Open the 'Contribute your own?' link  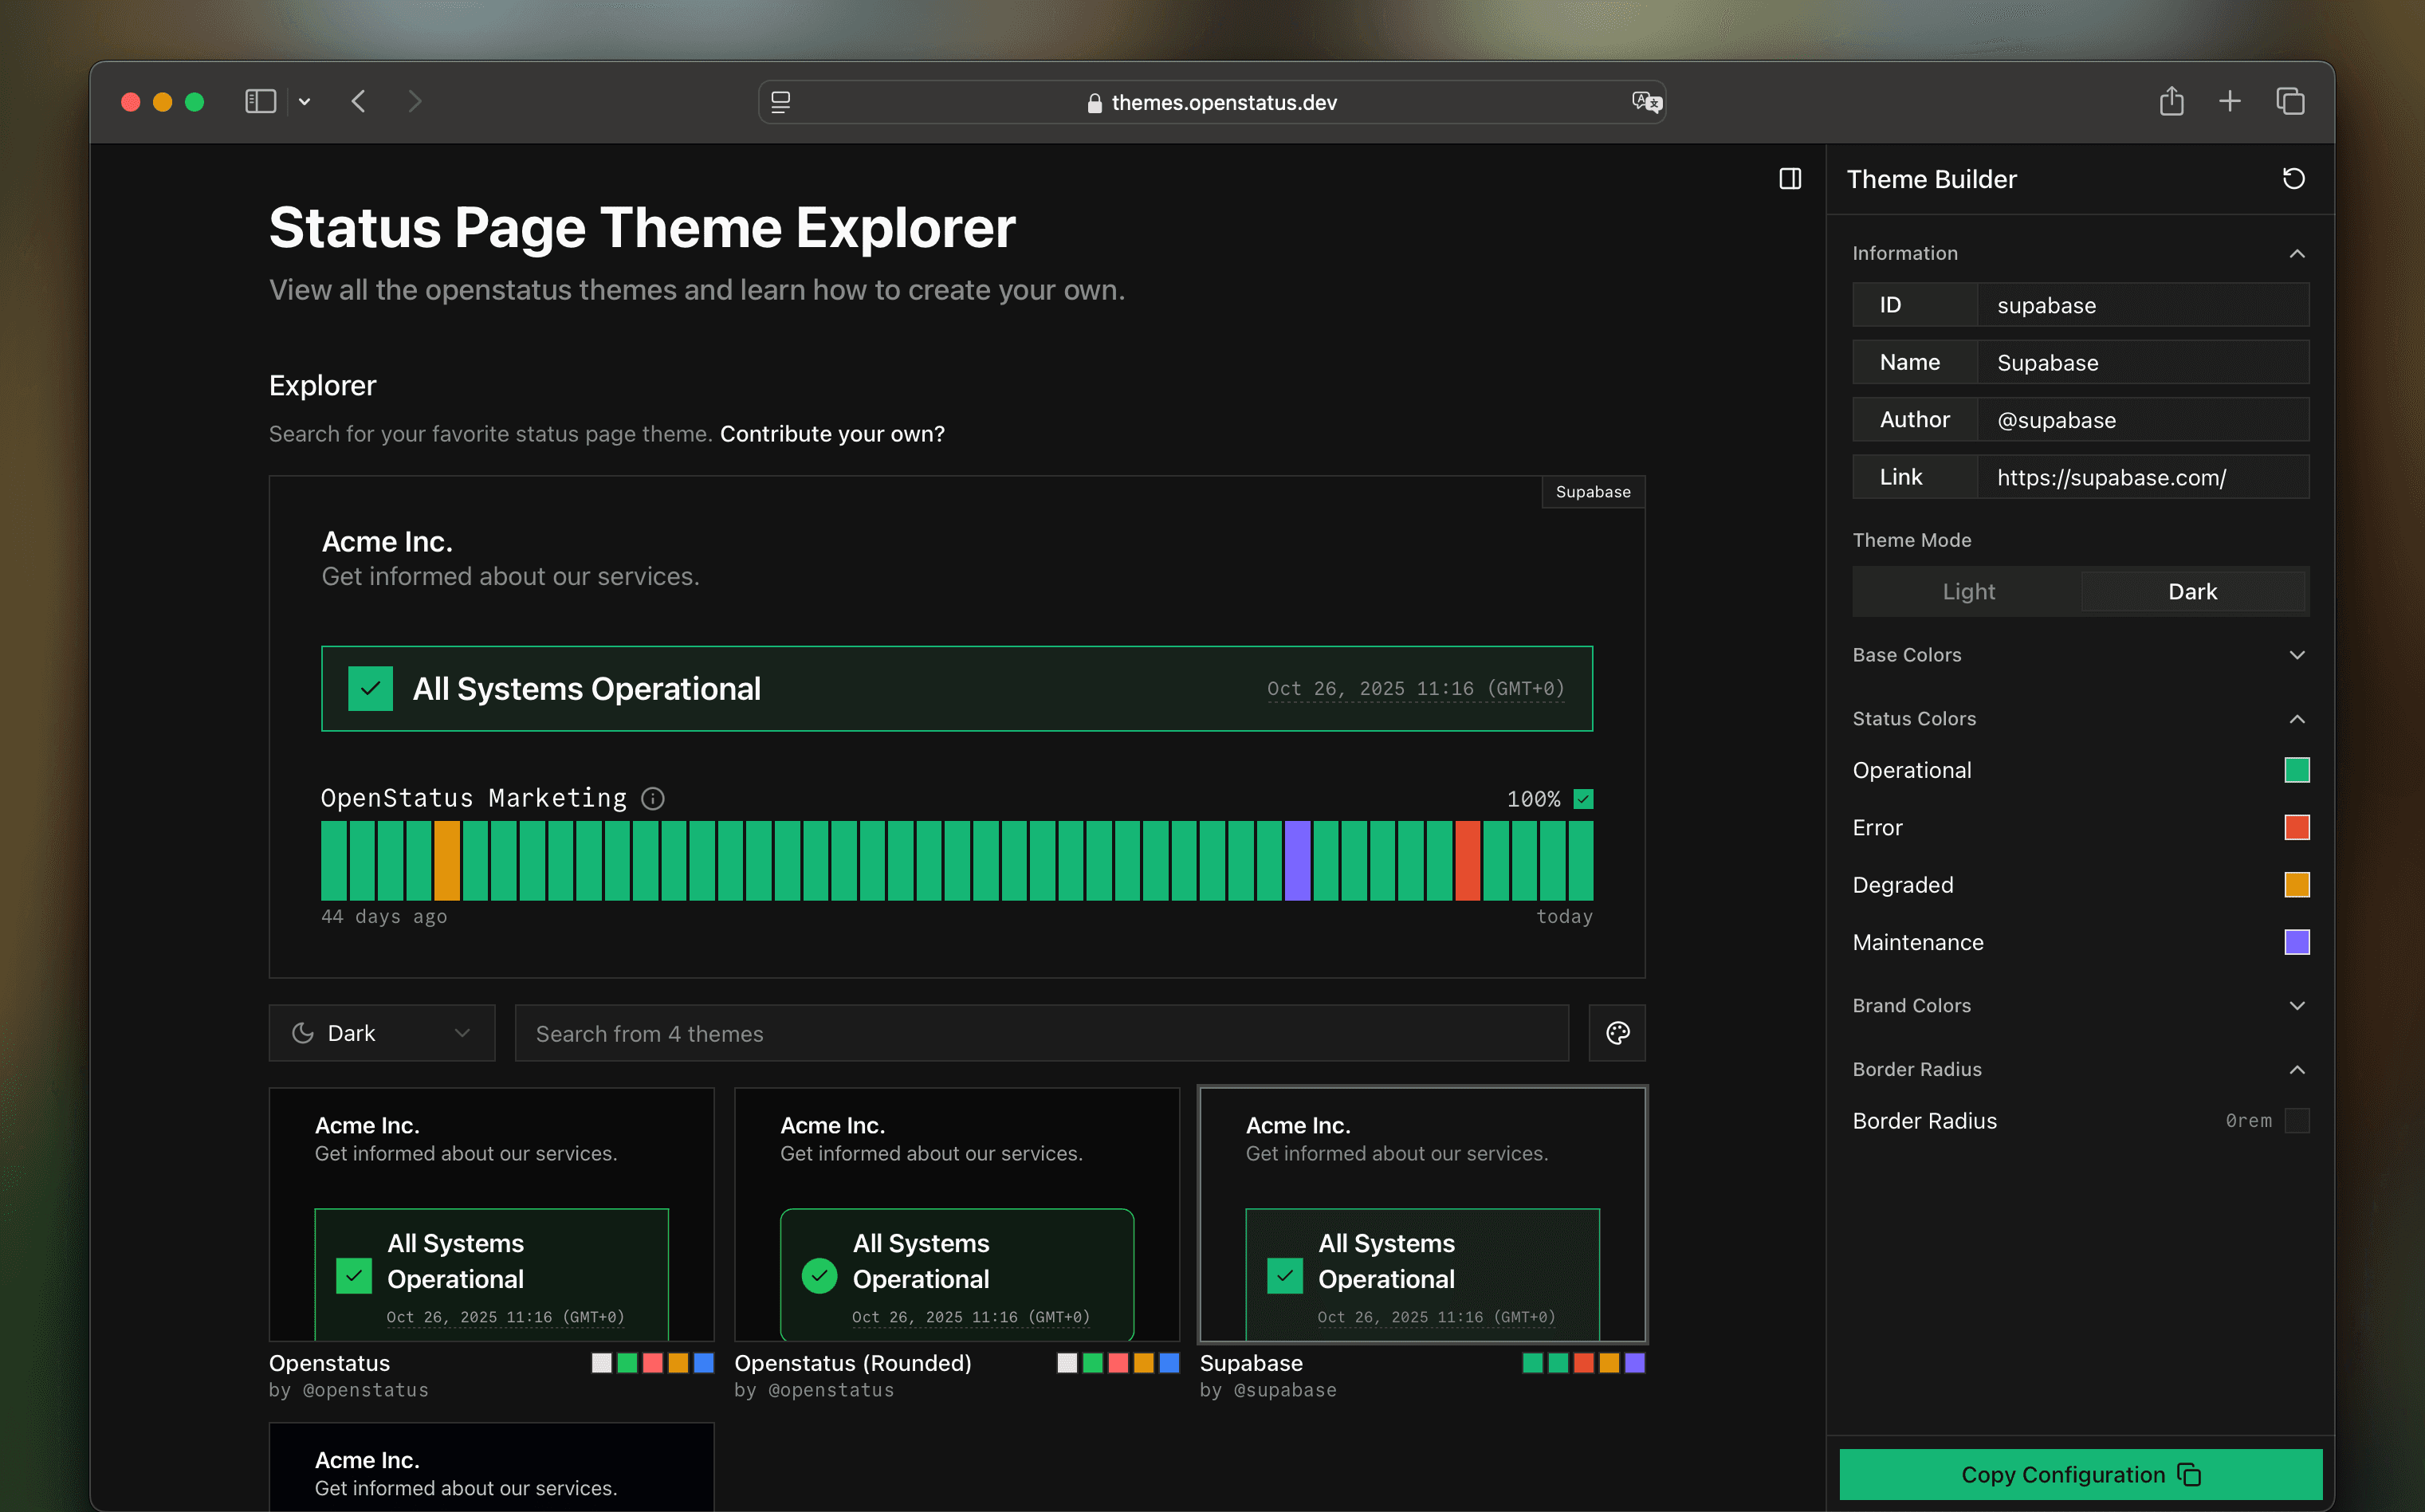[x=832, y=434]
